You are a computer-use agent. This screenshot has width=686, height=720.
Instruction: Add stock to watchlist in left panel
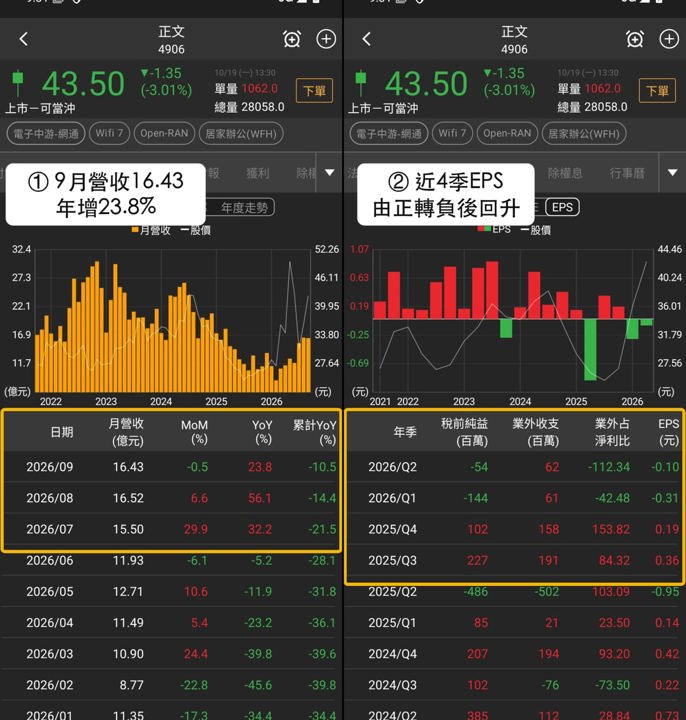click(326, 39)
